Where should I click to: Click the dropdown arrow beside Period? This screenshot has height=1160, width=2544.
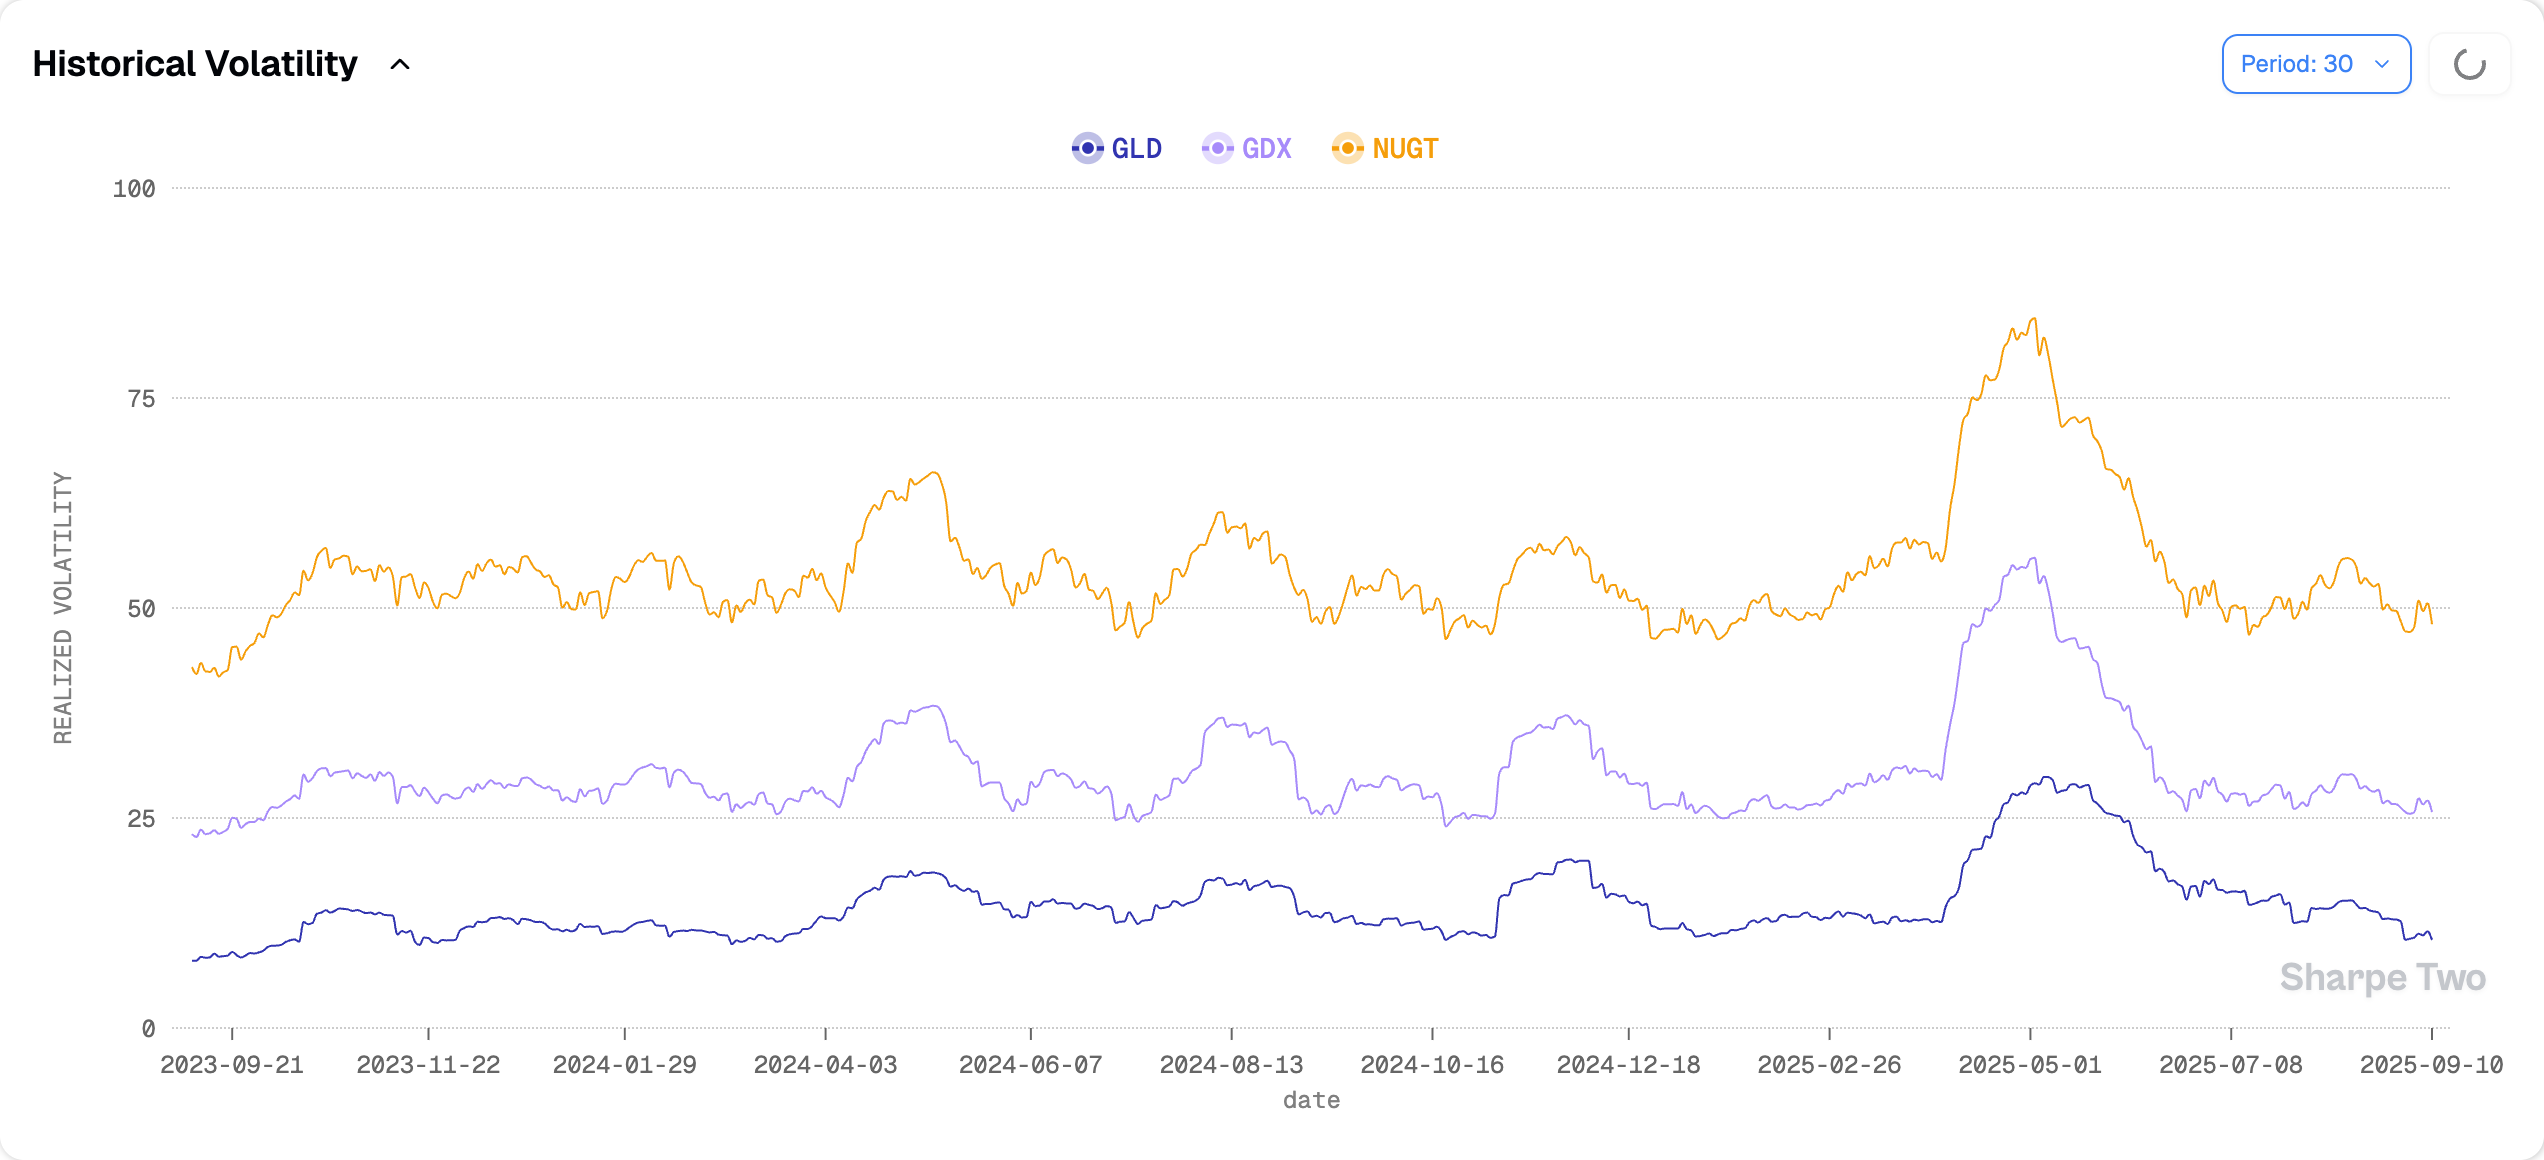click(2382, 64)
